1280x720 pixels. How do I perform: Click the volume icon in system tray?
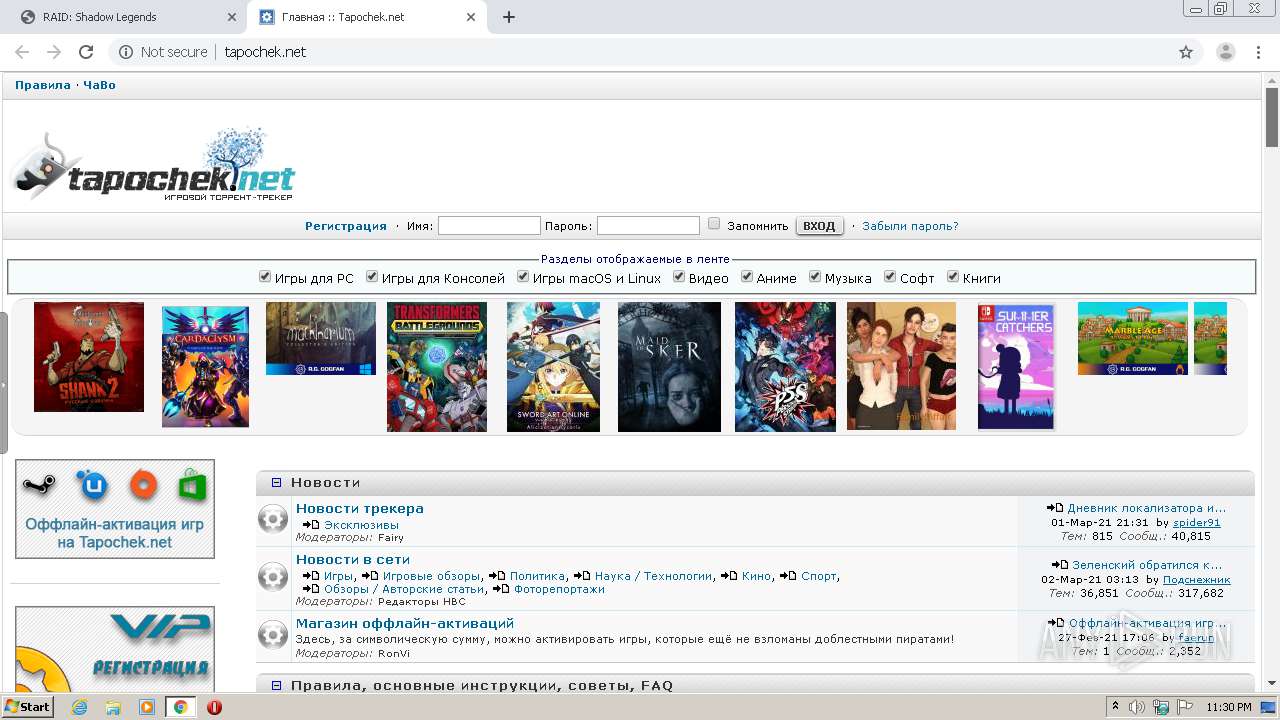[x=1137, y=707]
